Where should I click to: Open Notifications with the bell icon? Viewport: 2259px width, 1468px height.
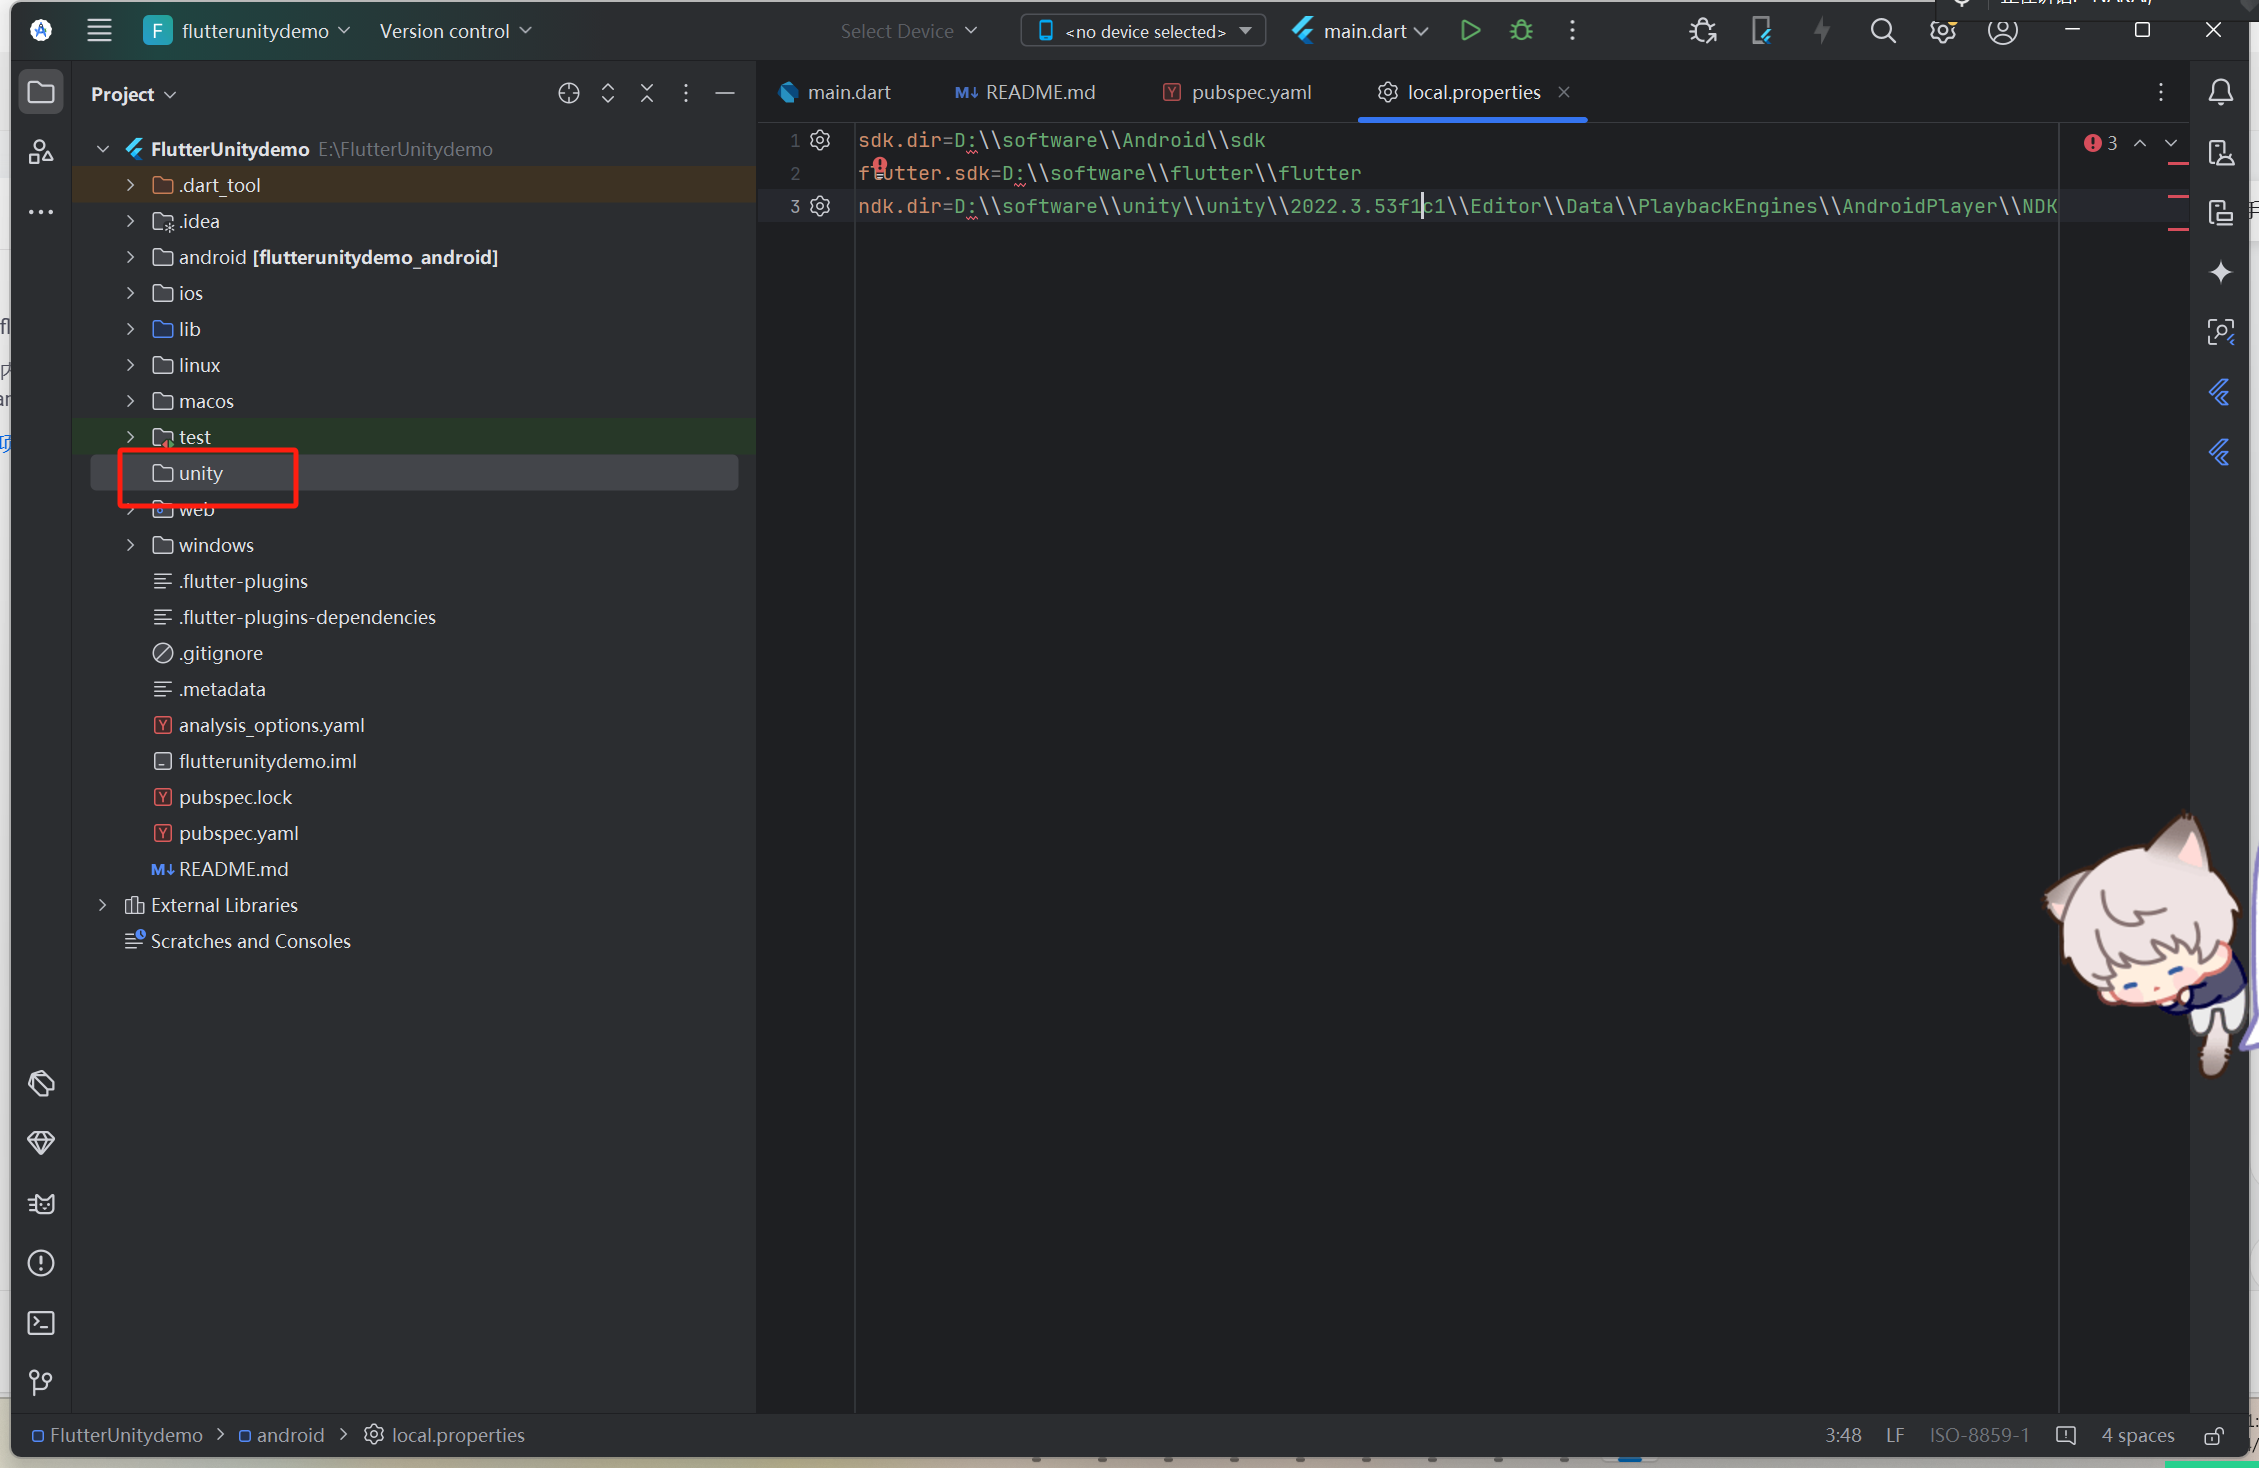tap(2221, 92)
